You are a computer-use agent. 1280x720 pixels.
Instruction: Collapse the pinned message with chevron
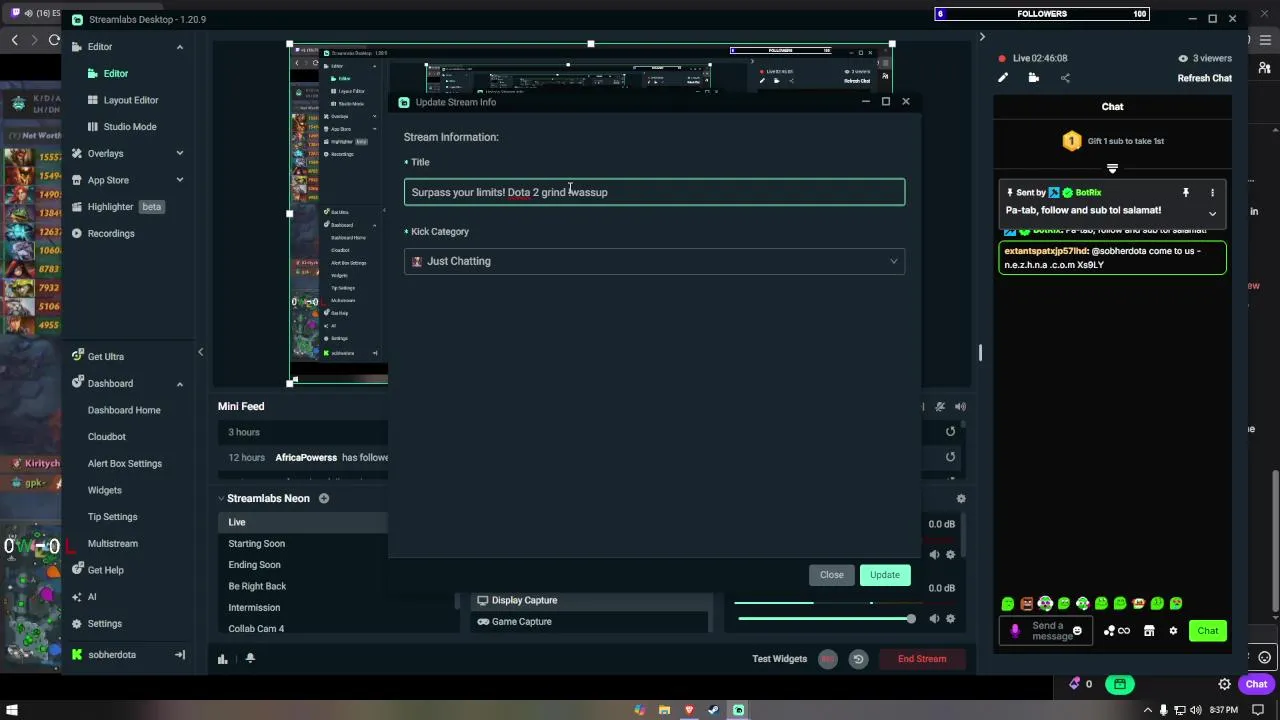pos(1212,213)
